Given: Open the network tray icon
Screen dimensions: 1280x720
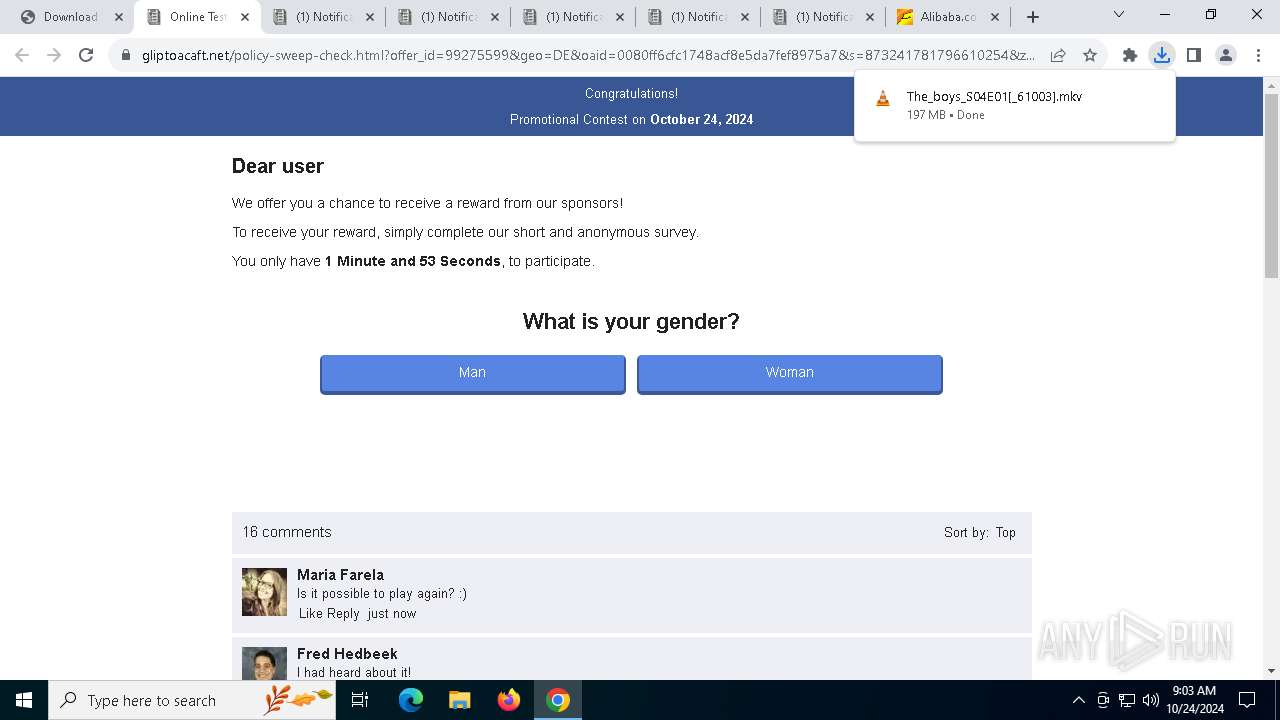Looking at the screenshot, I should [x=1127, y=700].
